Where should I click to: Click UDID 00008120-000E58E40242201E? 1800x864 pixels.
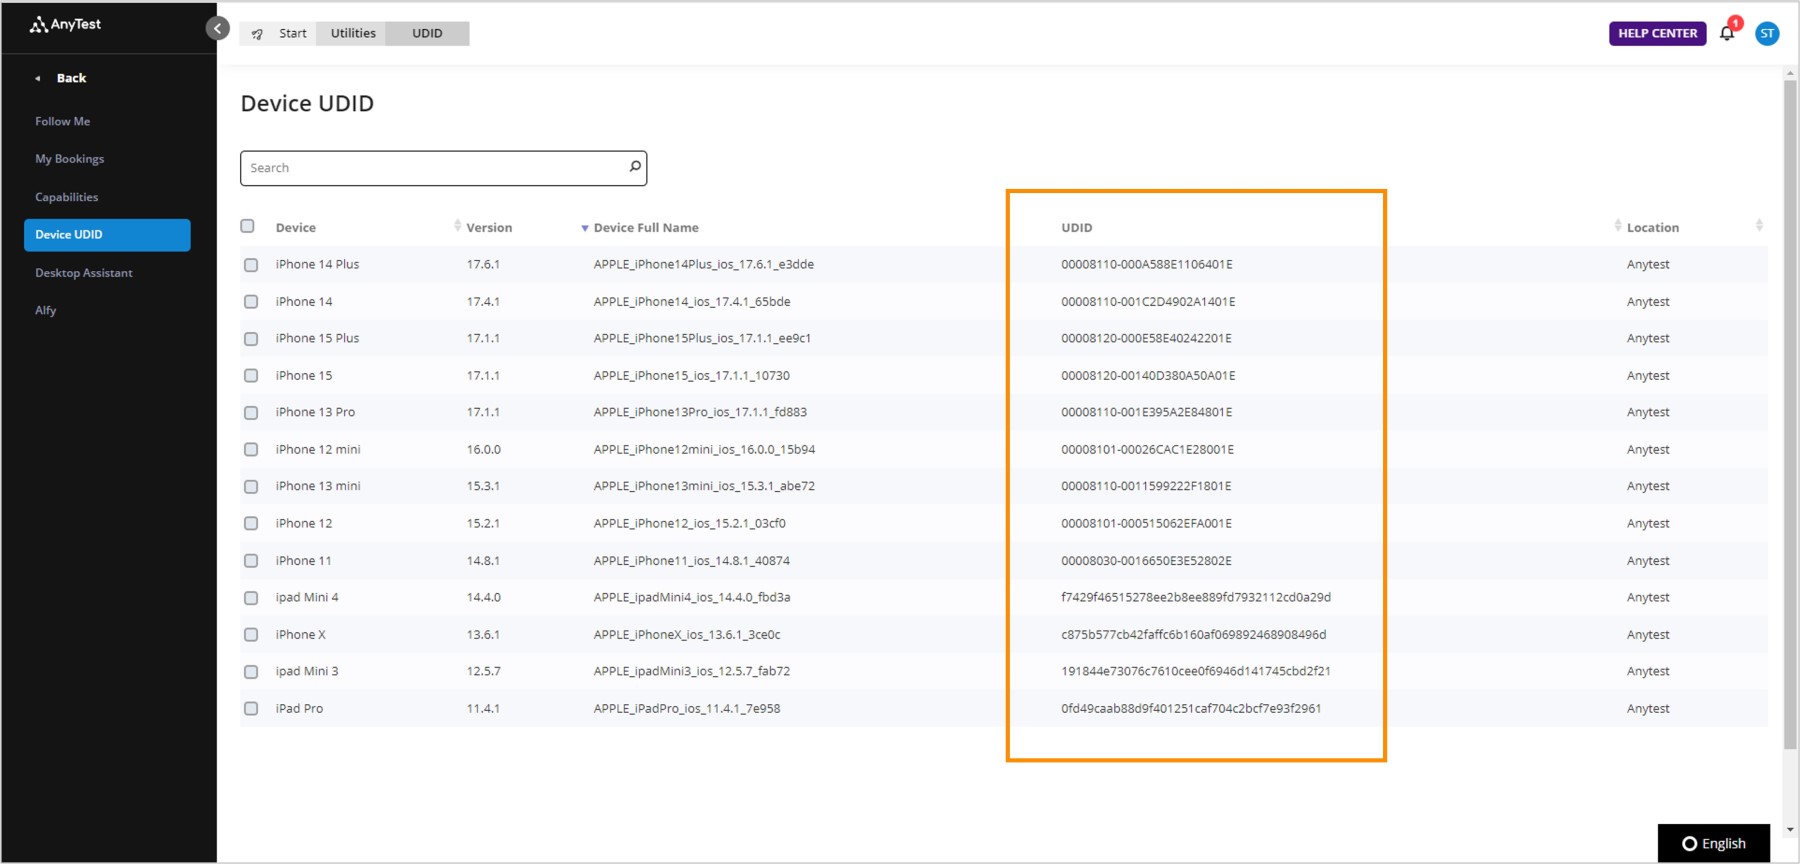1146,339
